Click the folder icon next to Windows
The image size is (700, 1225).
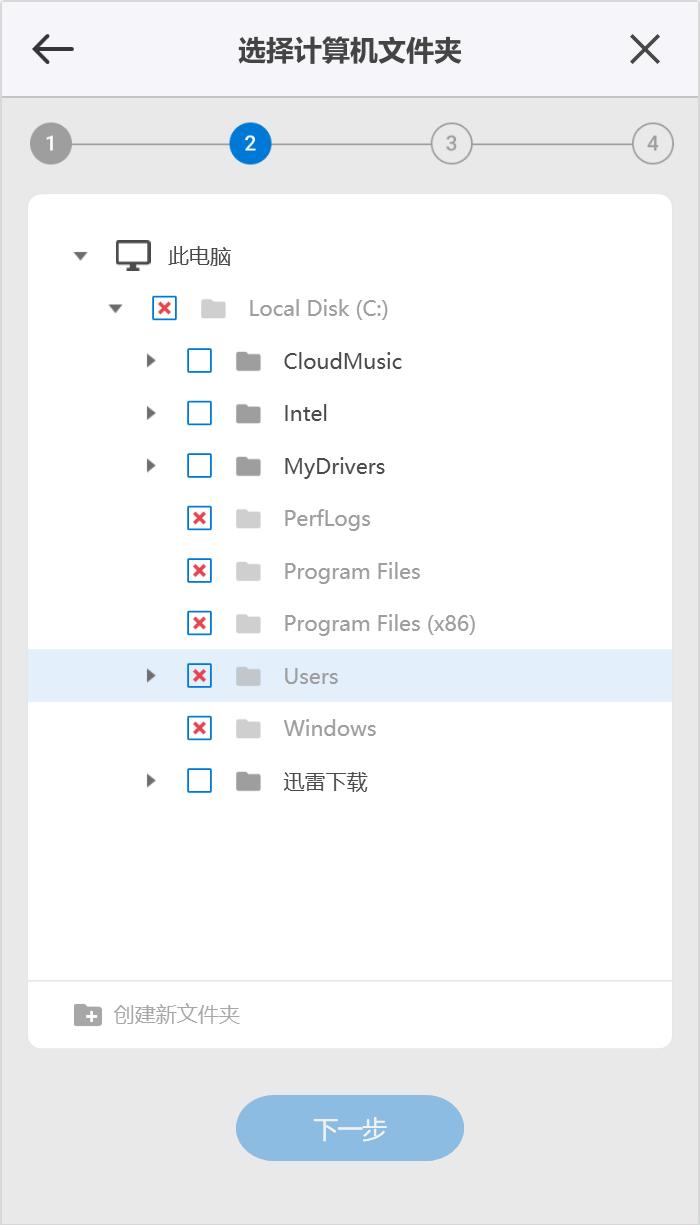click(247, 728)
